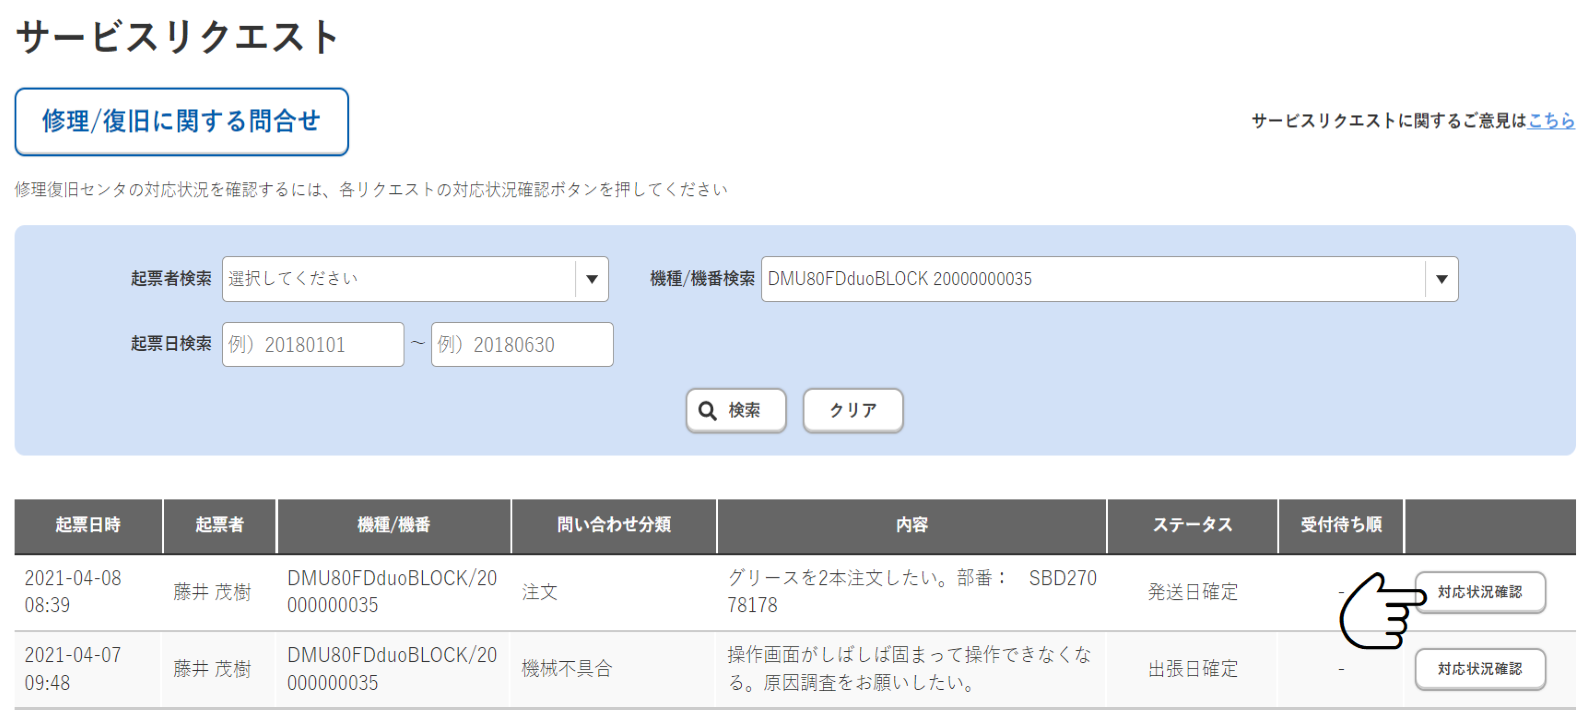This screenshot has width=1590, height=721.
Task: Click the magnifier icon on 検索 button
Action: coord(707,411)
